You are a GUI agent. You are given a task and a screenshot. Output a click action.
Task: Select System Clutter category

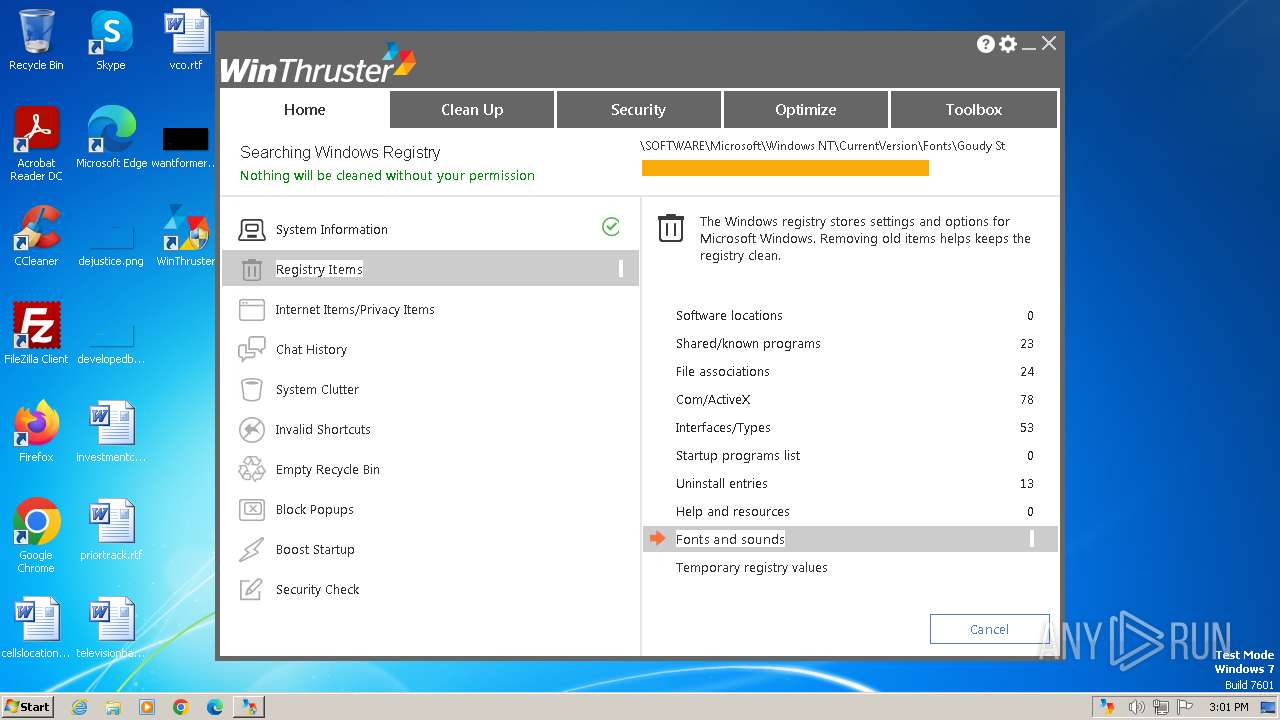[430, 390]
